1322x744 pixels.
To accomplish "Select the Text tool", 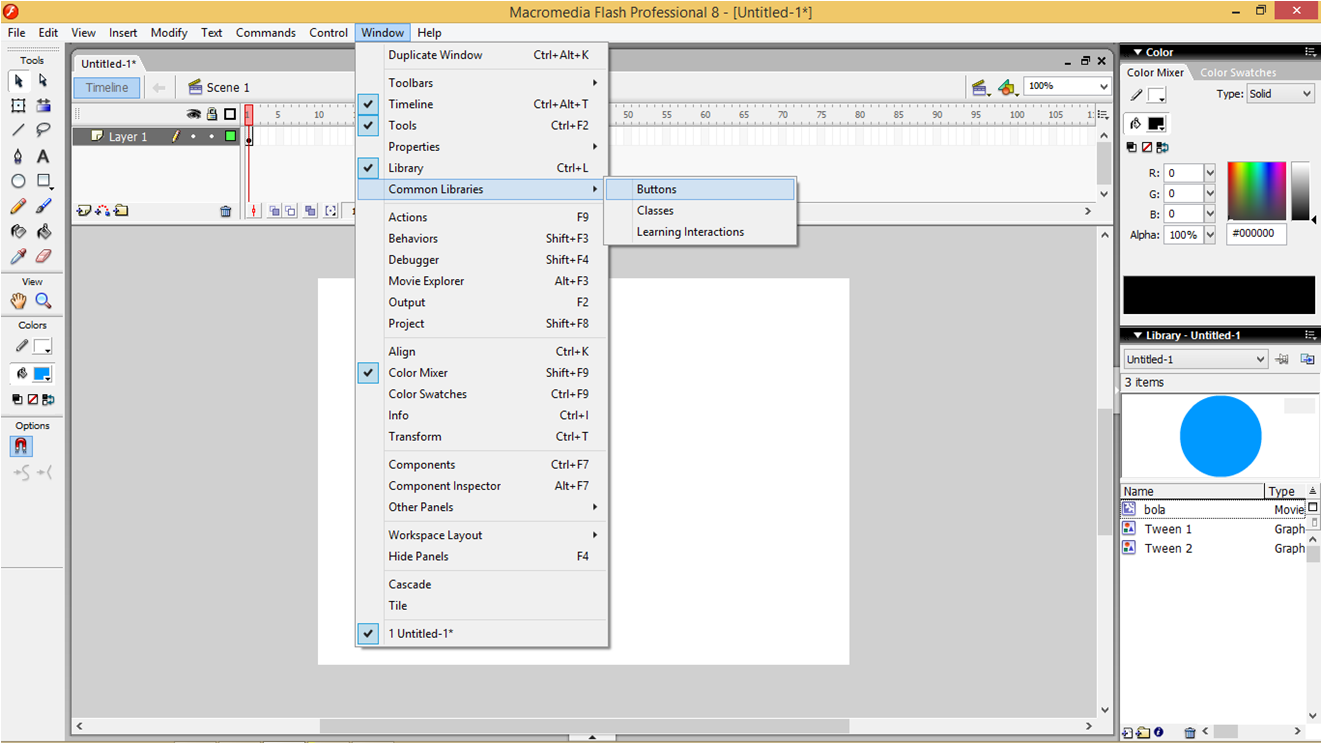I will [43, 156].
